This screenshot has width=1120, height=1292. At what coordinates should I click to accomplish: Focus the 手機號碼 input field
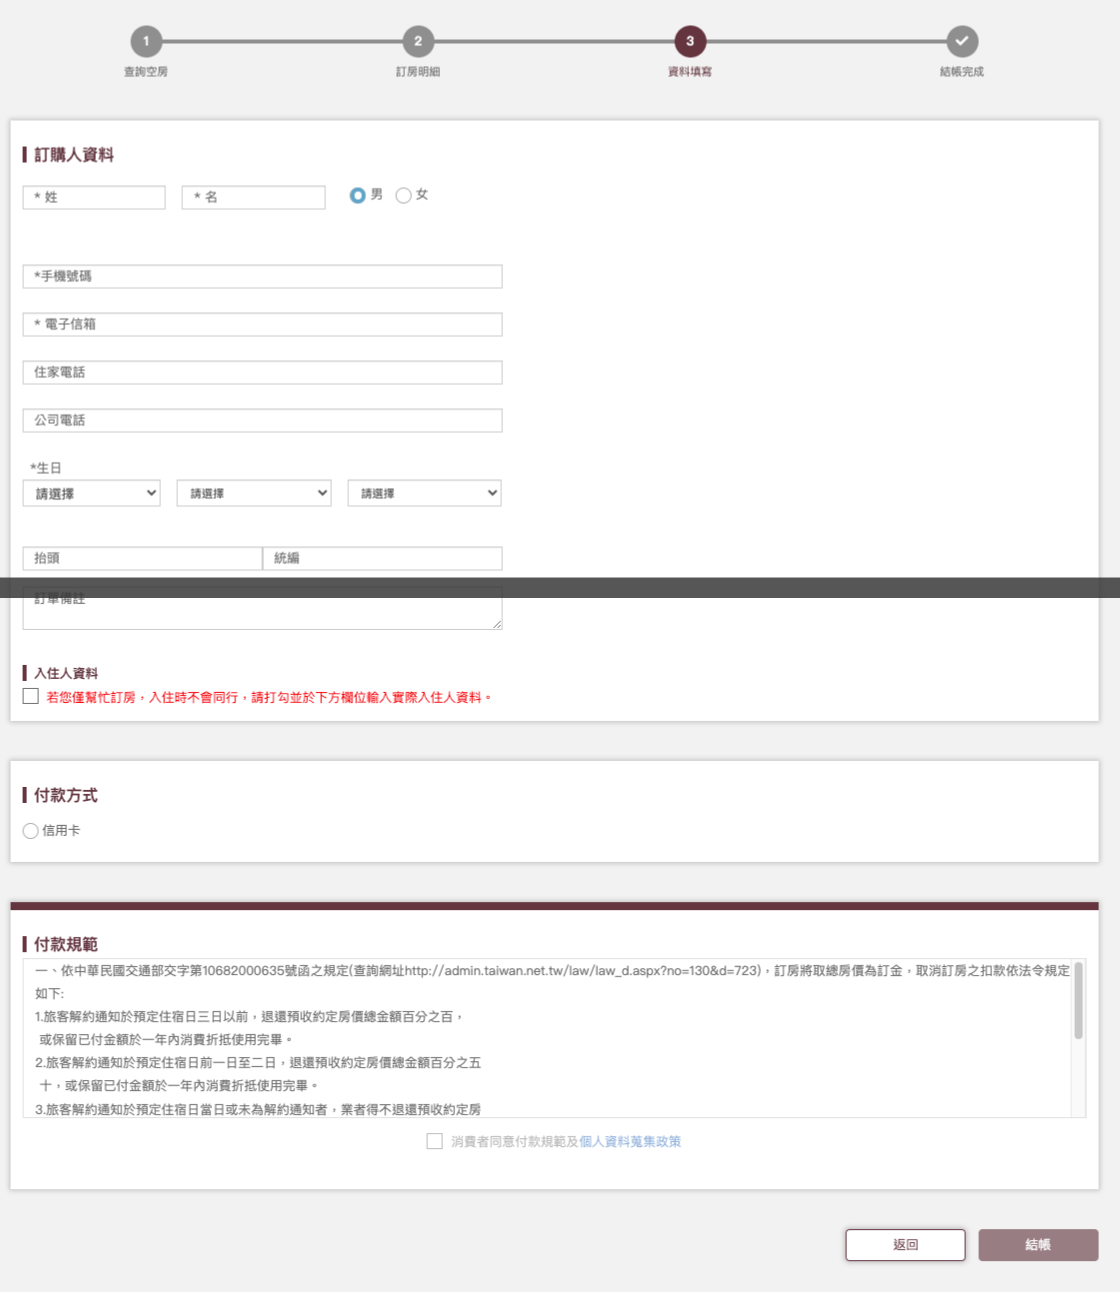[x=262, y=276]
